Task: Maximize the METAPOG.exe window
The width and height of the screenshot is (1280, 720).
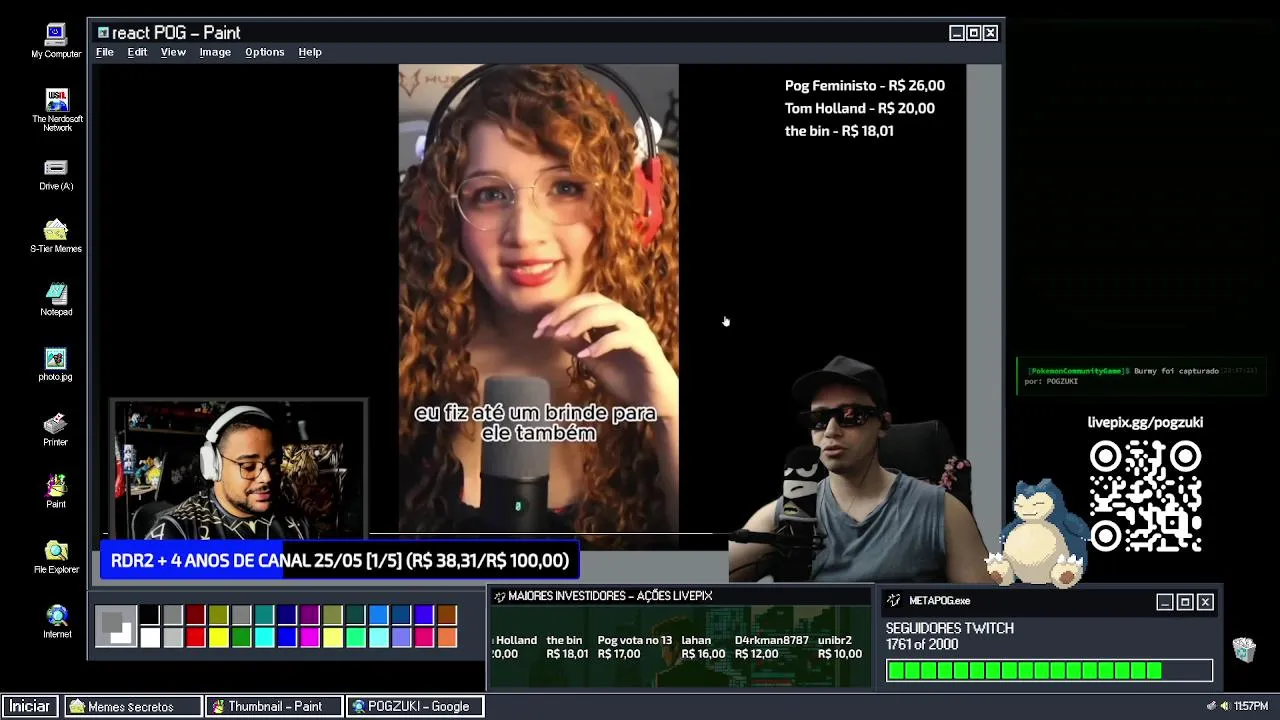Action: click(1185, 602)
